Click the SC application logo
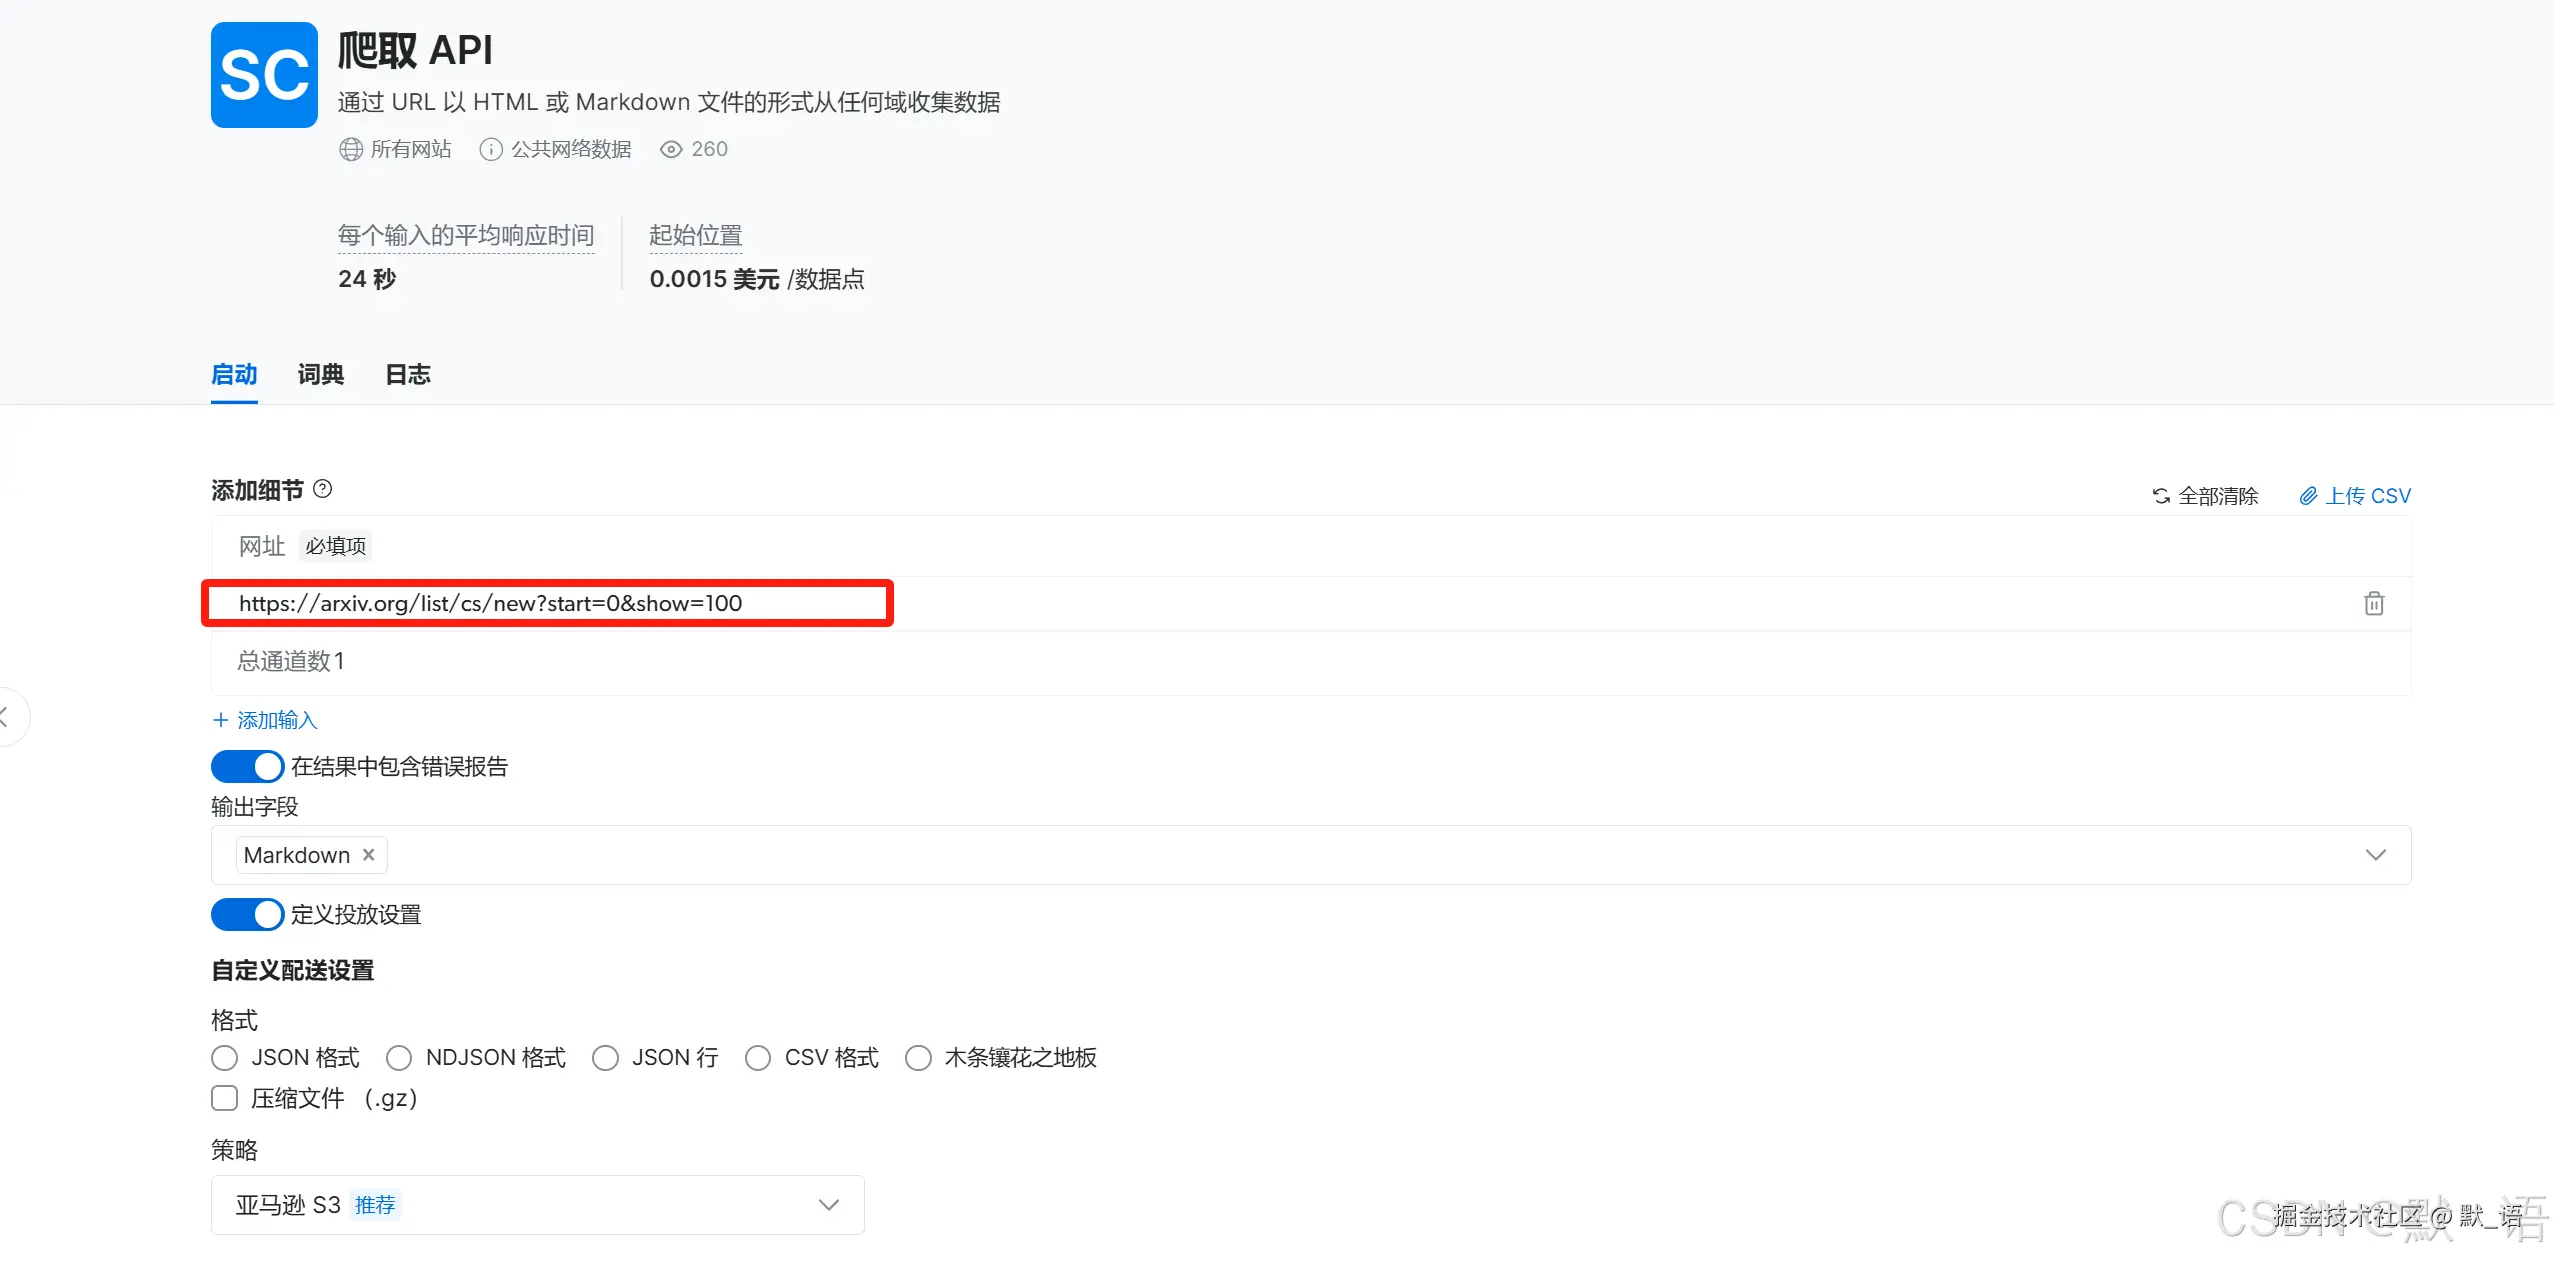The height and width of the screenshot is (1261, 2554). [x=263, y=74]
